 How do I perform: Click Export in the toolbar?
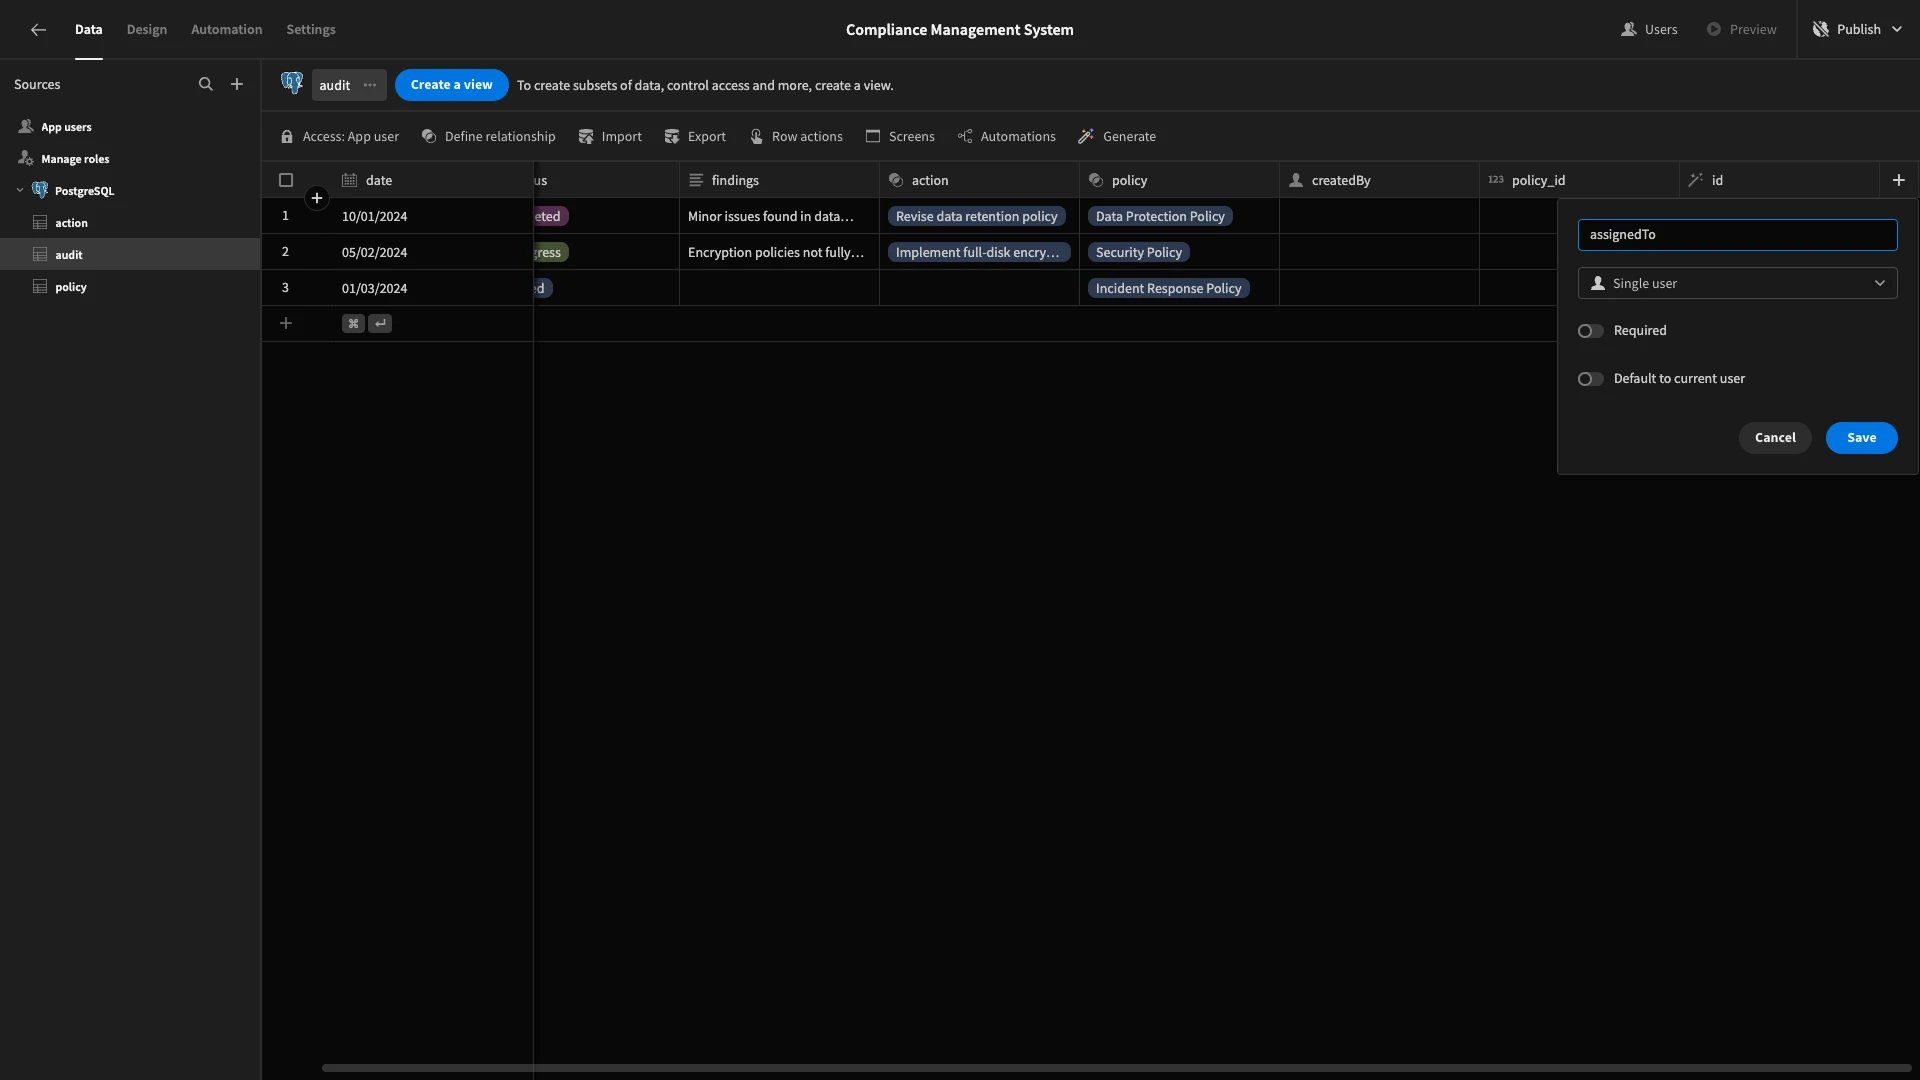click(x=695, y=137)
